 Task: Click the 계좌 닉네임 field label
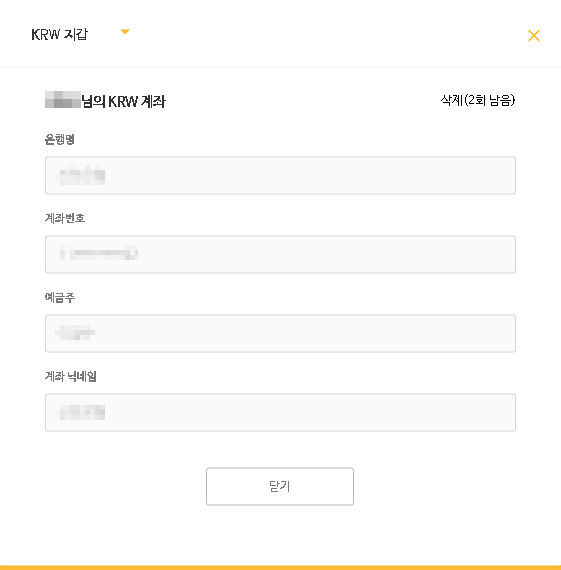click(71, 376)
